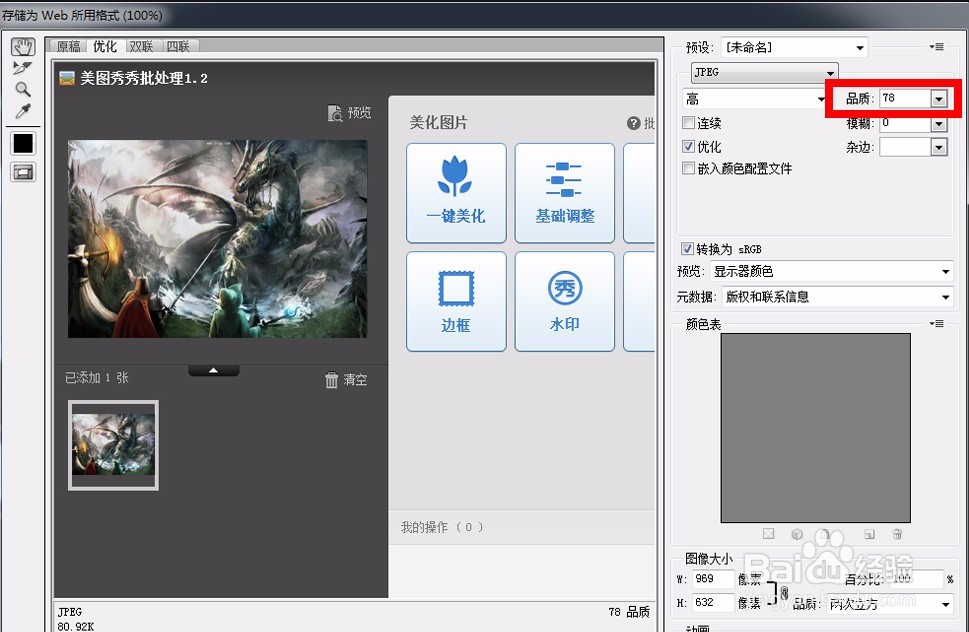Click the delete color trash icon
Viewport: 969px width, 632px height.
897,534
